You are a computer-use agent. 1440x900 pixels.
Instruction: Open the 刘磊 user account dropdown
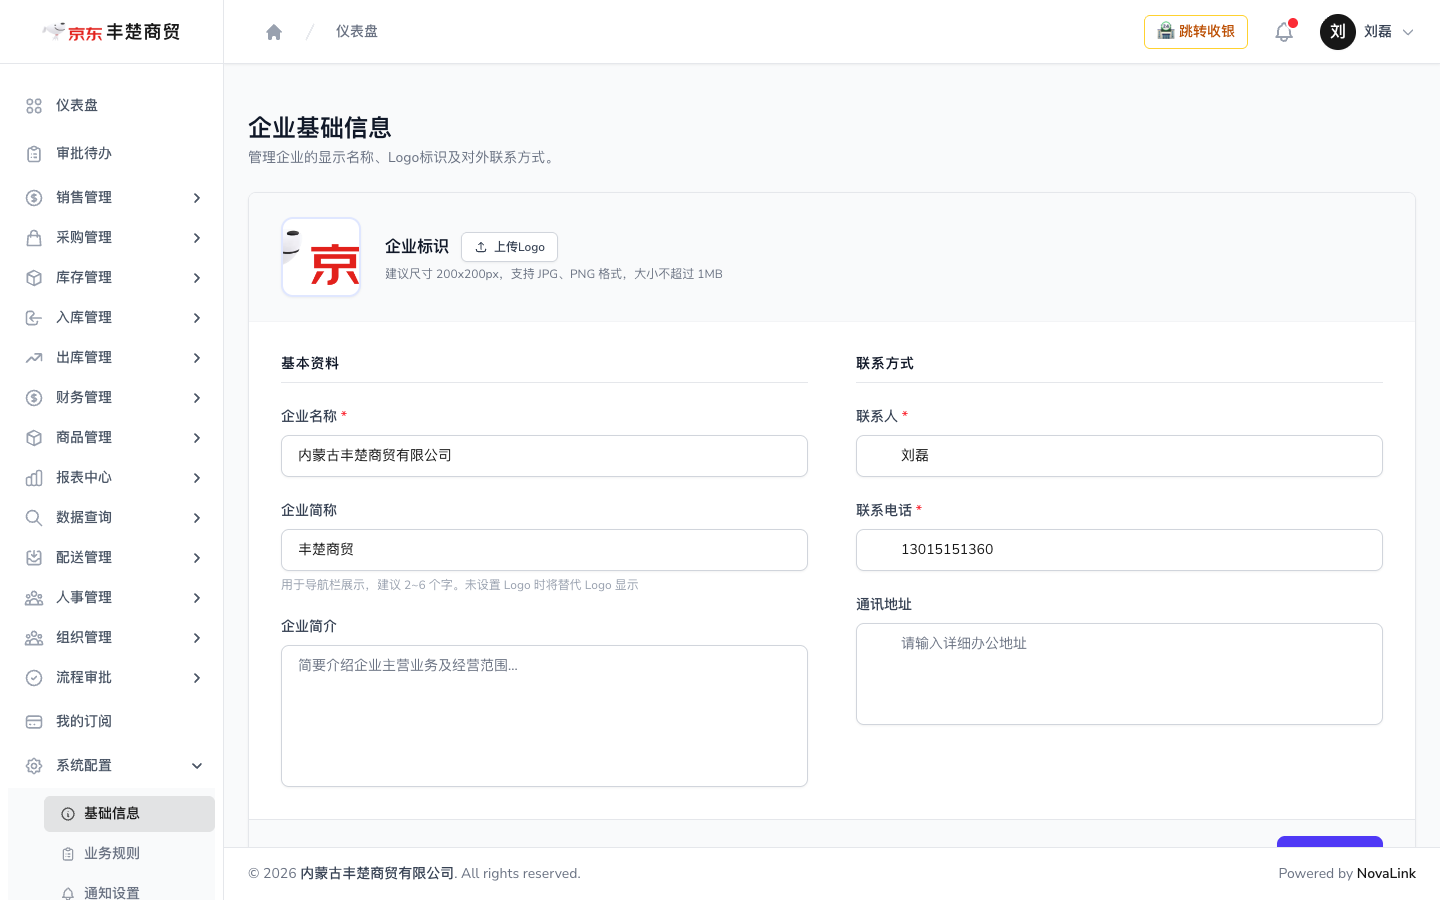point(1368,32)
